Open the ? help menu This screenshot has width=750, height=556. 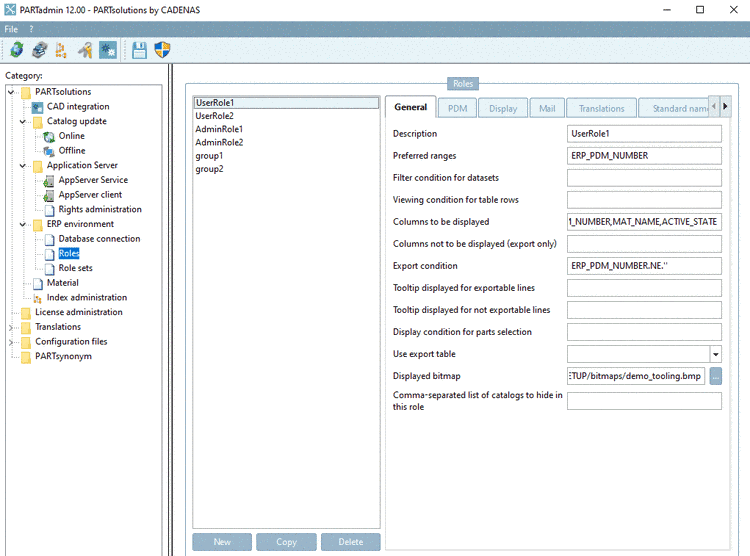click(x=32, y=29)
